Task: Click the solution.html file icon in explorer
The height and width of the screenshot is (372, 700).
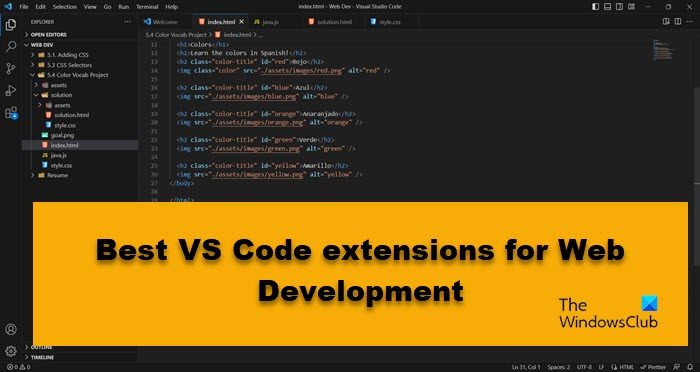Action: pyautogui.click(x=49, y=115)
